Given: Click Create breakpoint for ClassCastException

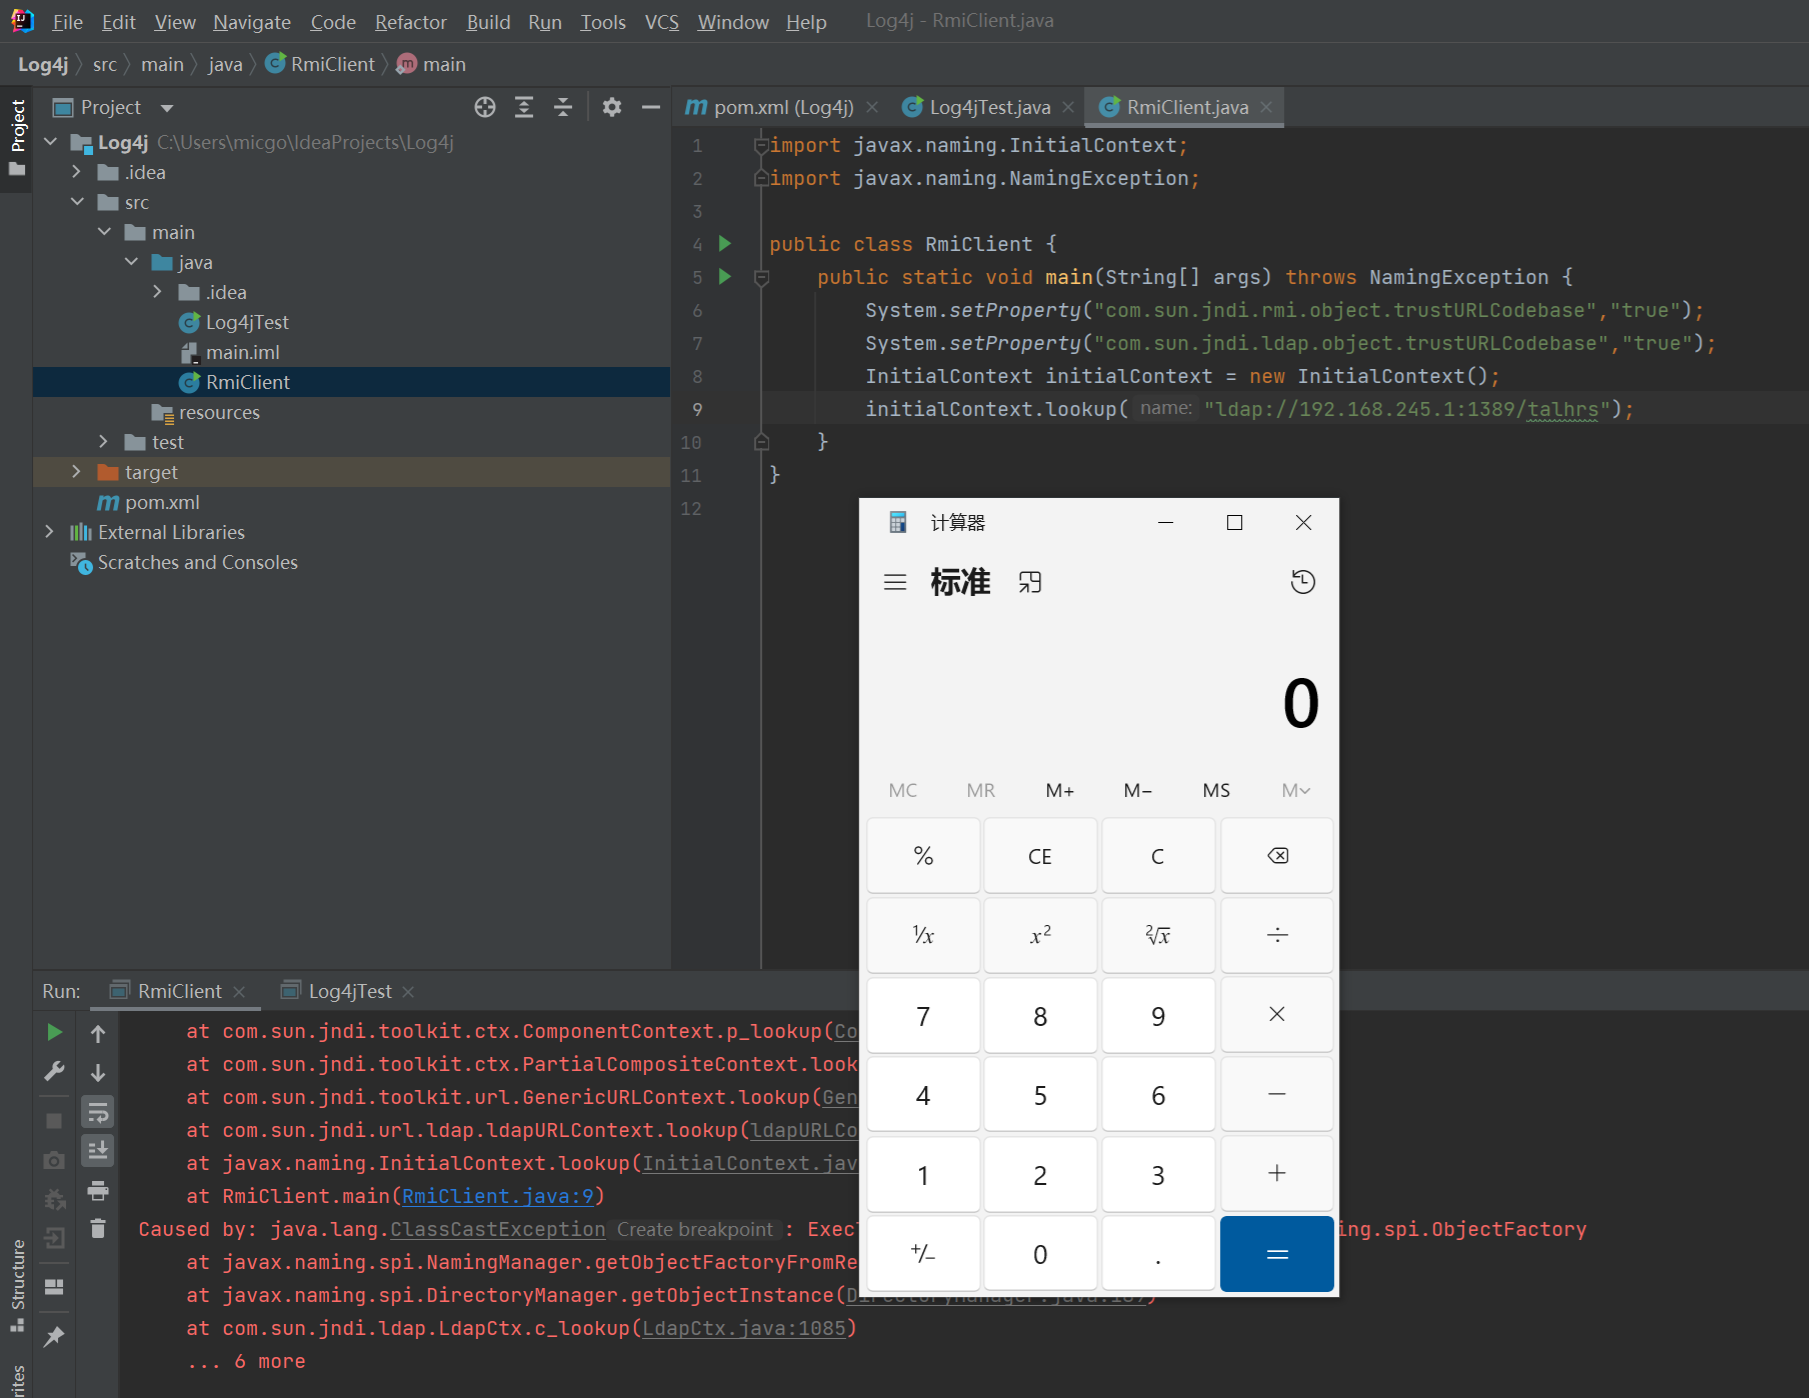Looking at the screenshot, I should pyautogui.click(x=694, y=1229).
